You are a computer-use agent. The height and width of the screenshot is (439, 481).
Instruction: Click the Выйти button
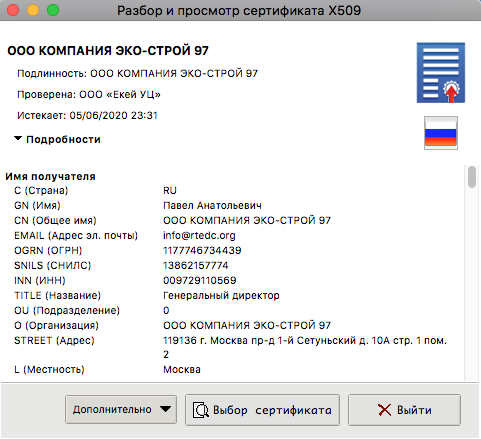pyautogui.click(x=404, y=410)
